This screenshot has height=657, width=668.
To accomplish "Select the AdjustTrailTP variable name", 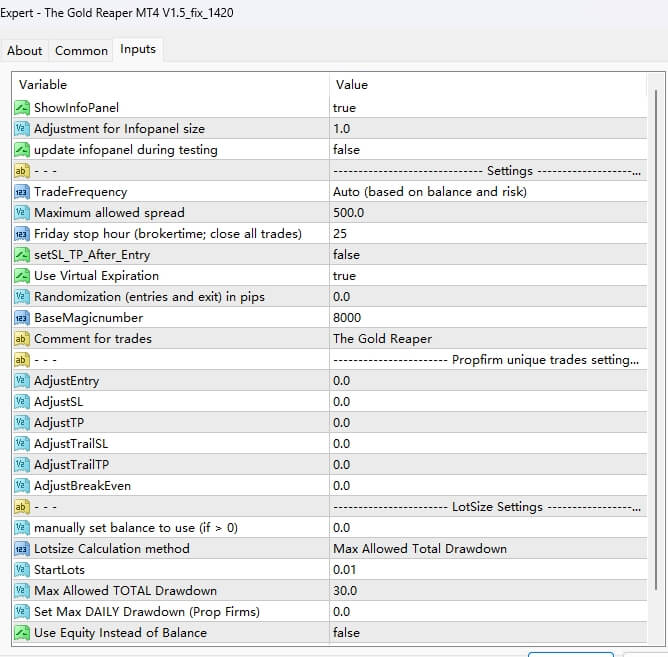I will (72, 465).
